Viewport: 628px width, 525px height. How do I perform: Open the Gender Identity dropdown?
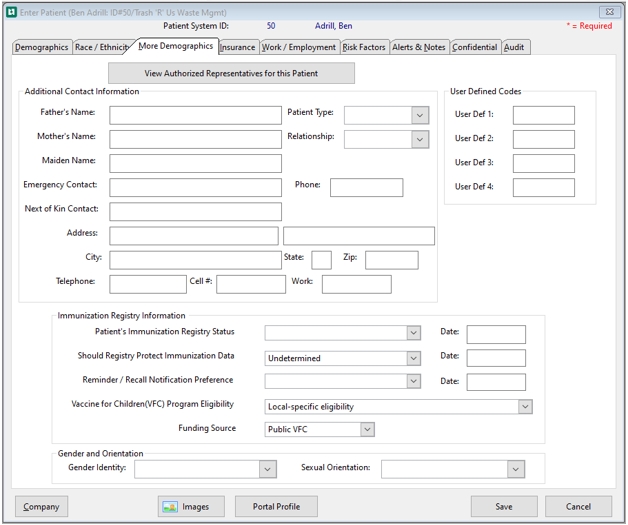point(268,469)
